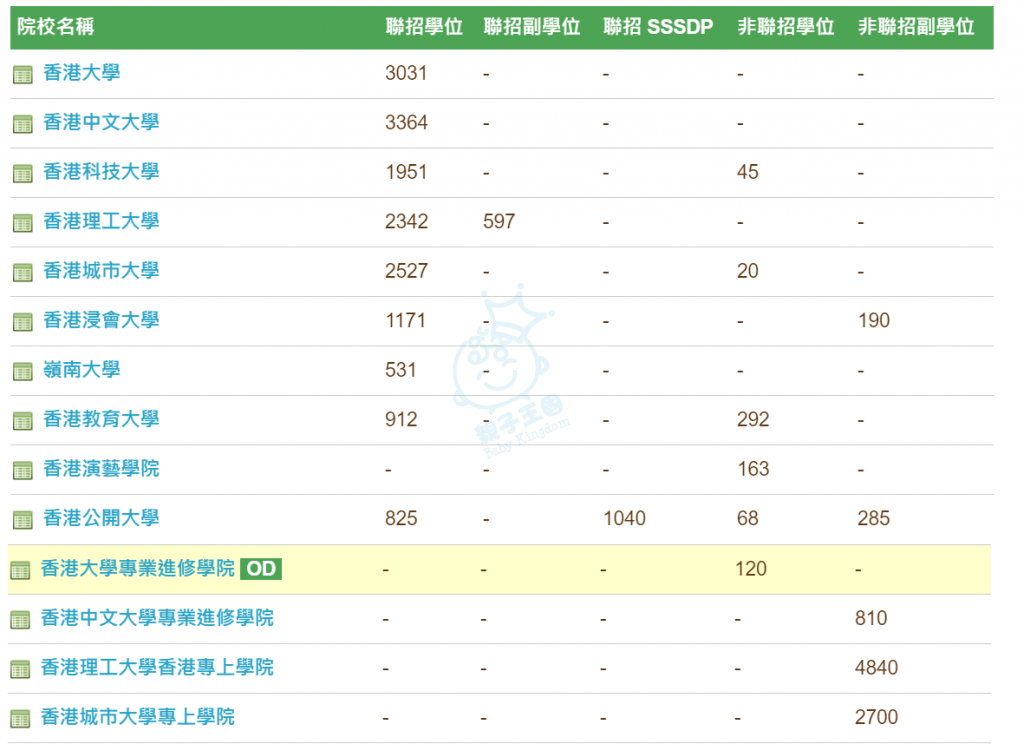Click the green OD badge
1024x744 pixels.
click(x=261, y=569)
